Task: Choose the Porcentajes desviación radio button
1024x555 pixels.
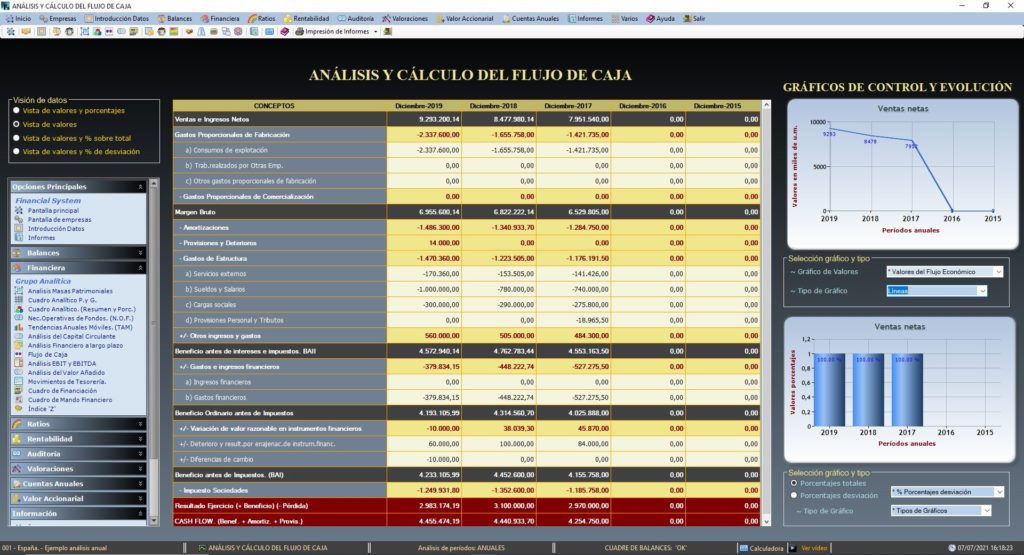Action: 794,496
